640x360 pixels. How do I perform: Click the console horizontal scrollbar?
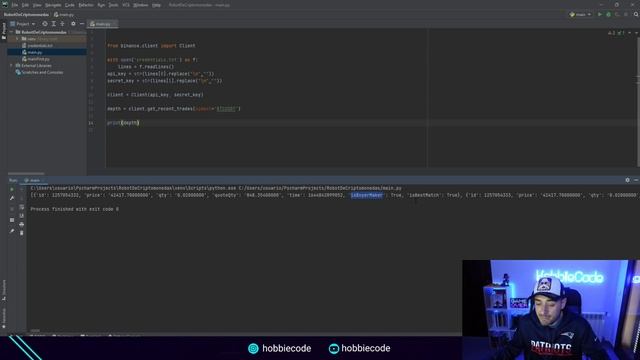pos(35,331)
